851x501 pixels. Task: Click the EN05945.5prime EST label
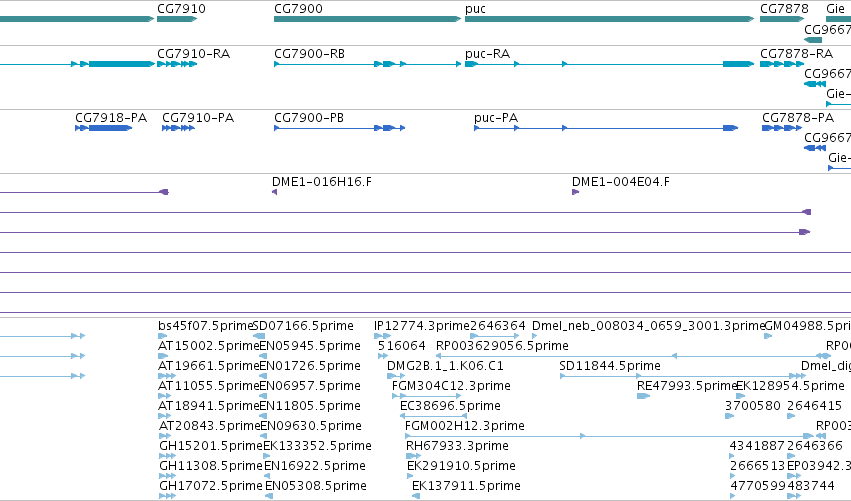310,346
